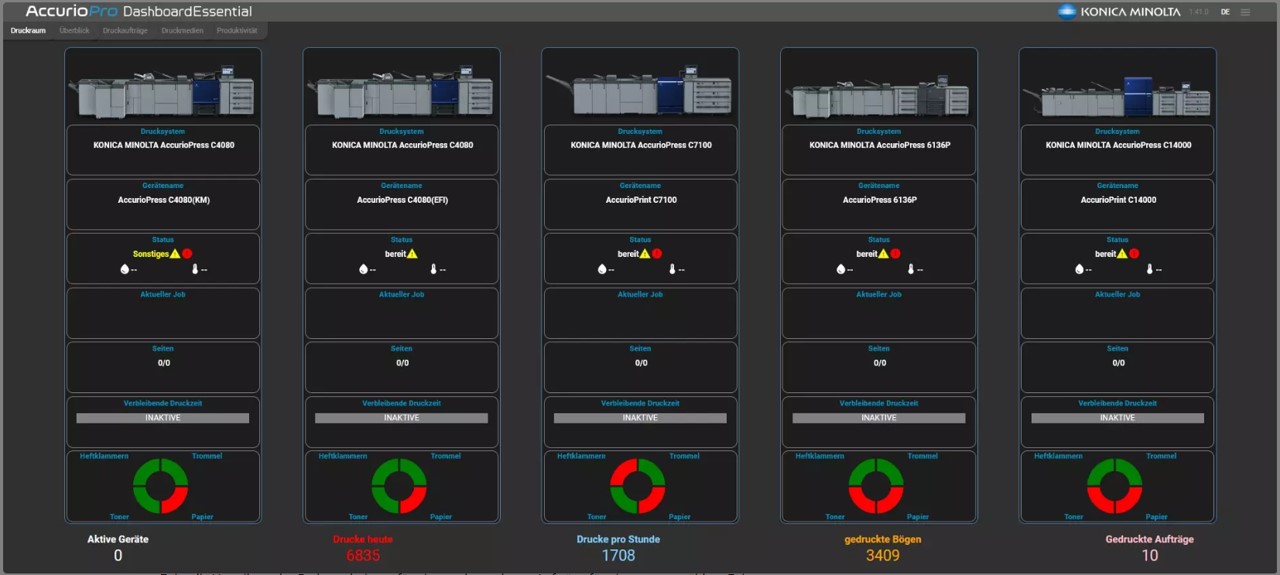
Task: Click humidity drop icon for AccurioPress 6136P
Action: (x=841, y=269)
